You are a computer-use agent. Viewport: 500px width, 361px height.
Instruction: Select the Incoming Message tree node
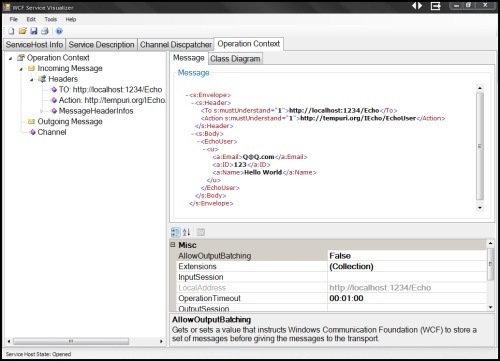pos(70,68)
